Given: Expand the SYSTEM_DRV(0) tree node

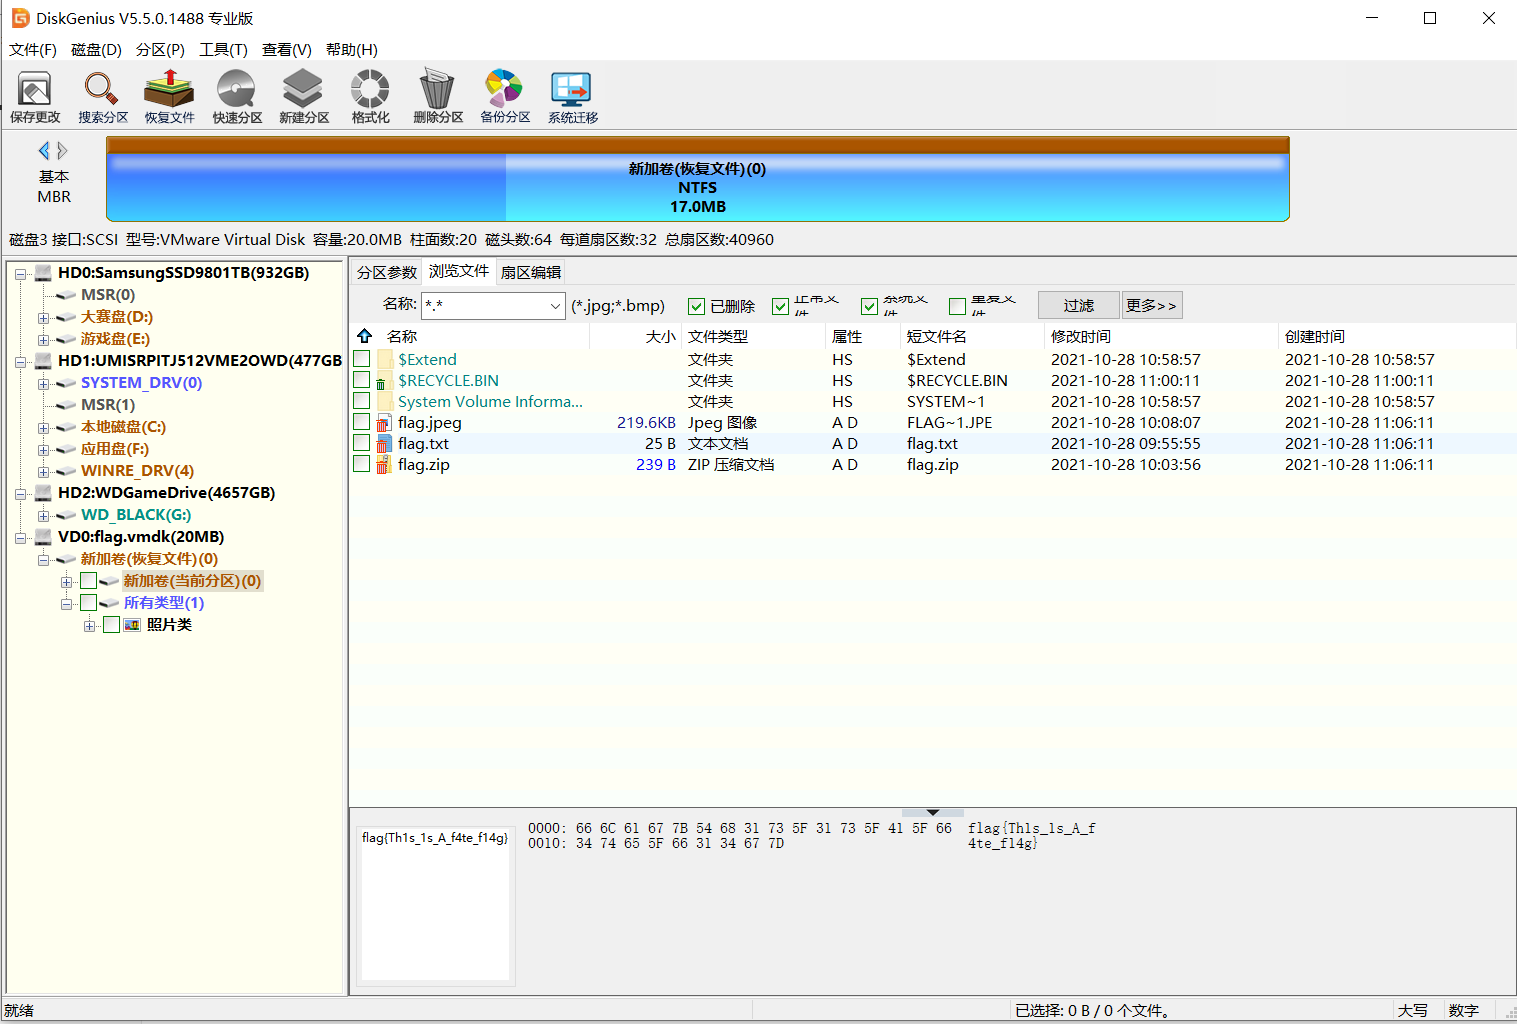Looking at the screenshot, I should tap(44, 384).
